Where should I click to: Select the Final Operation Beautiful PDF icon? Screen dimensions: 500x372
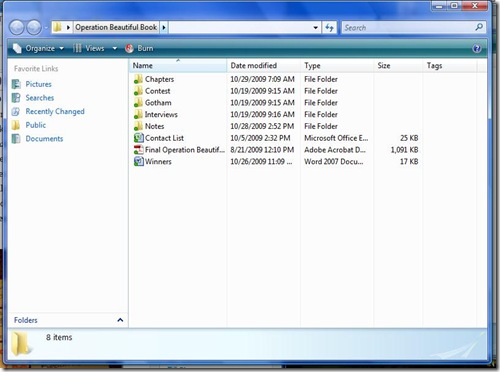coord(138,150)
